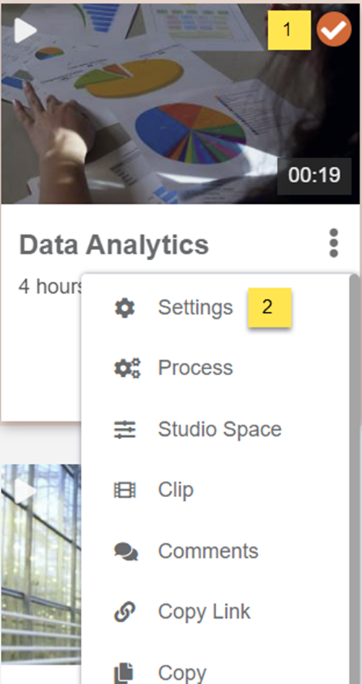Play the Data Analytics video
This screenshot has width=362, height=684.
[x=25, y=31]
